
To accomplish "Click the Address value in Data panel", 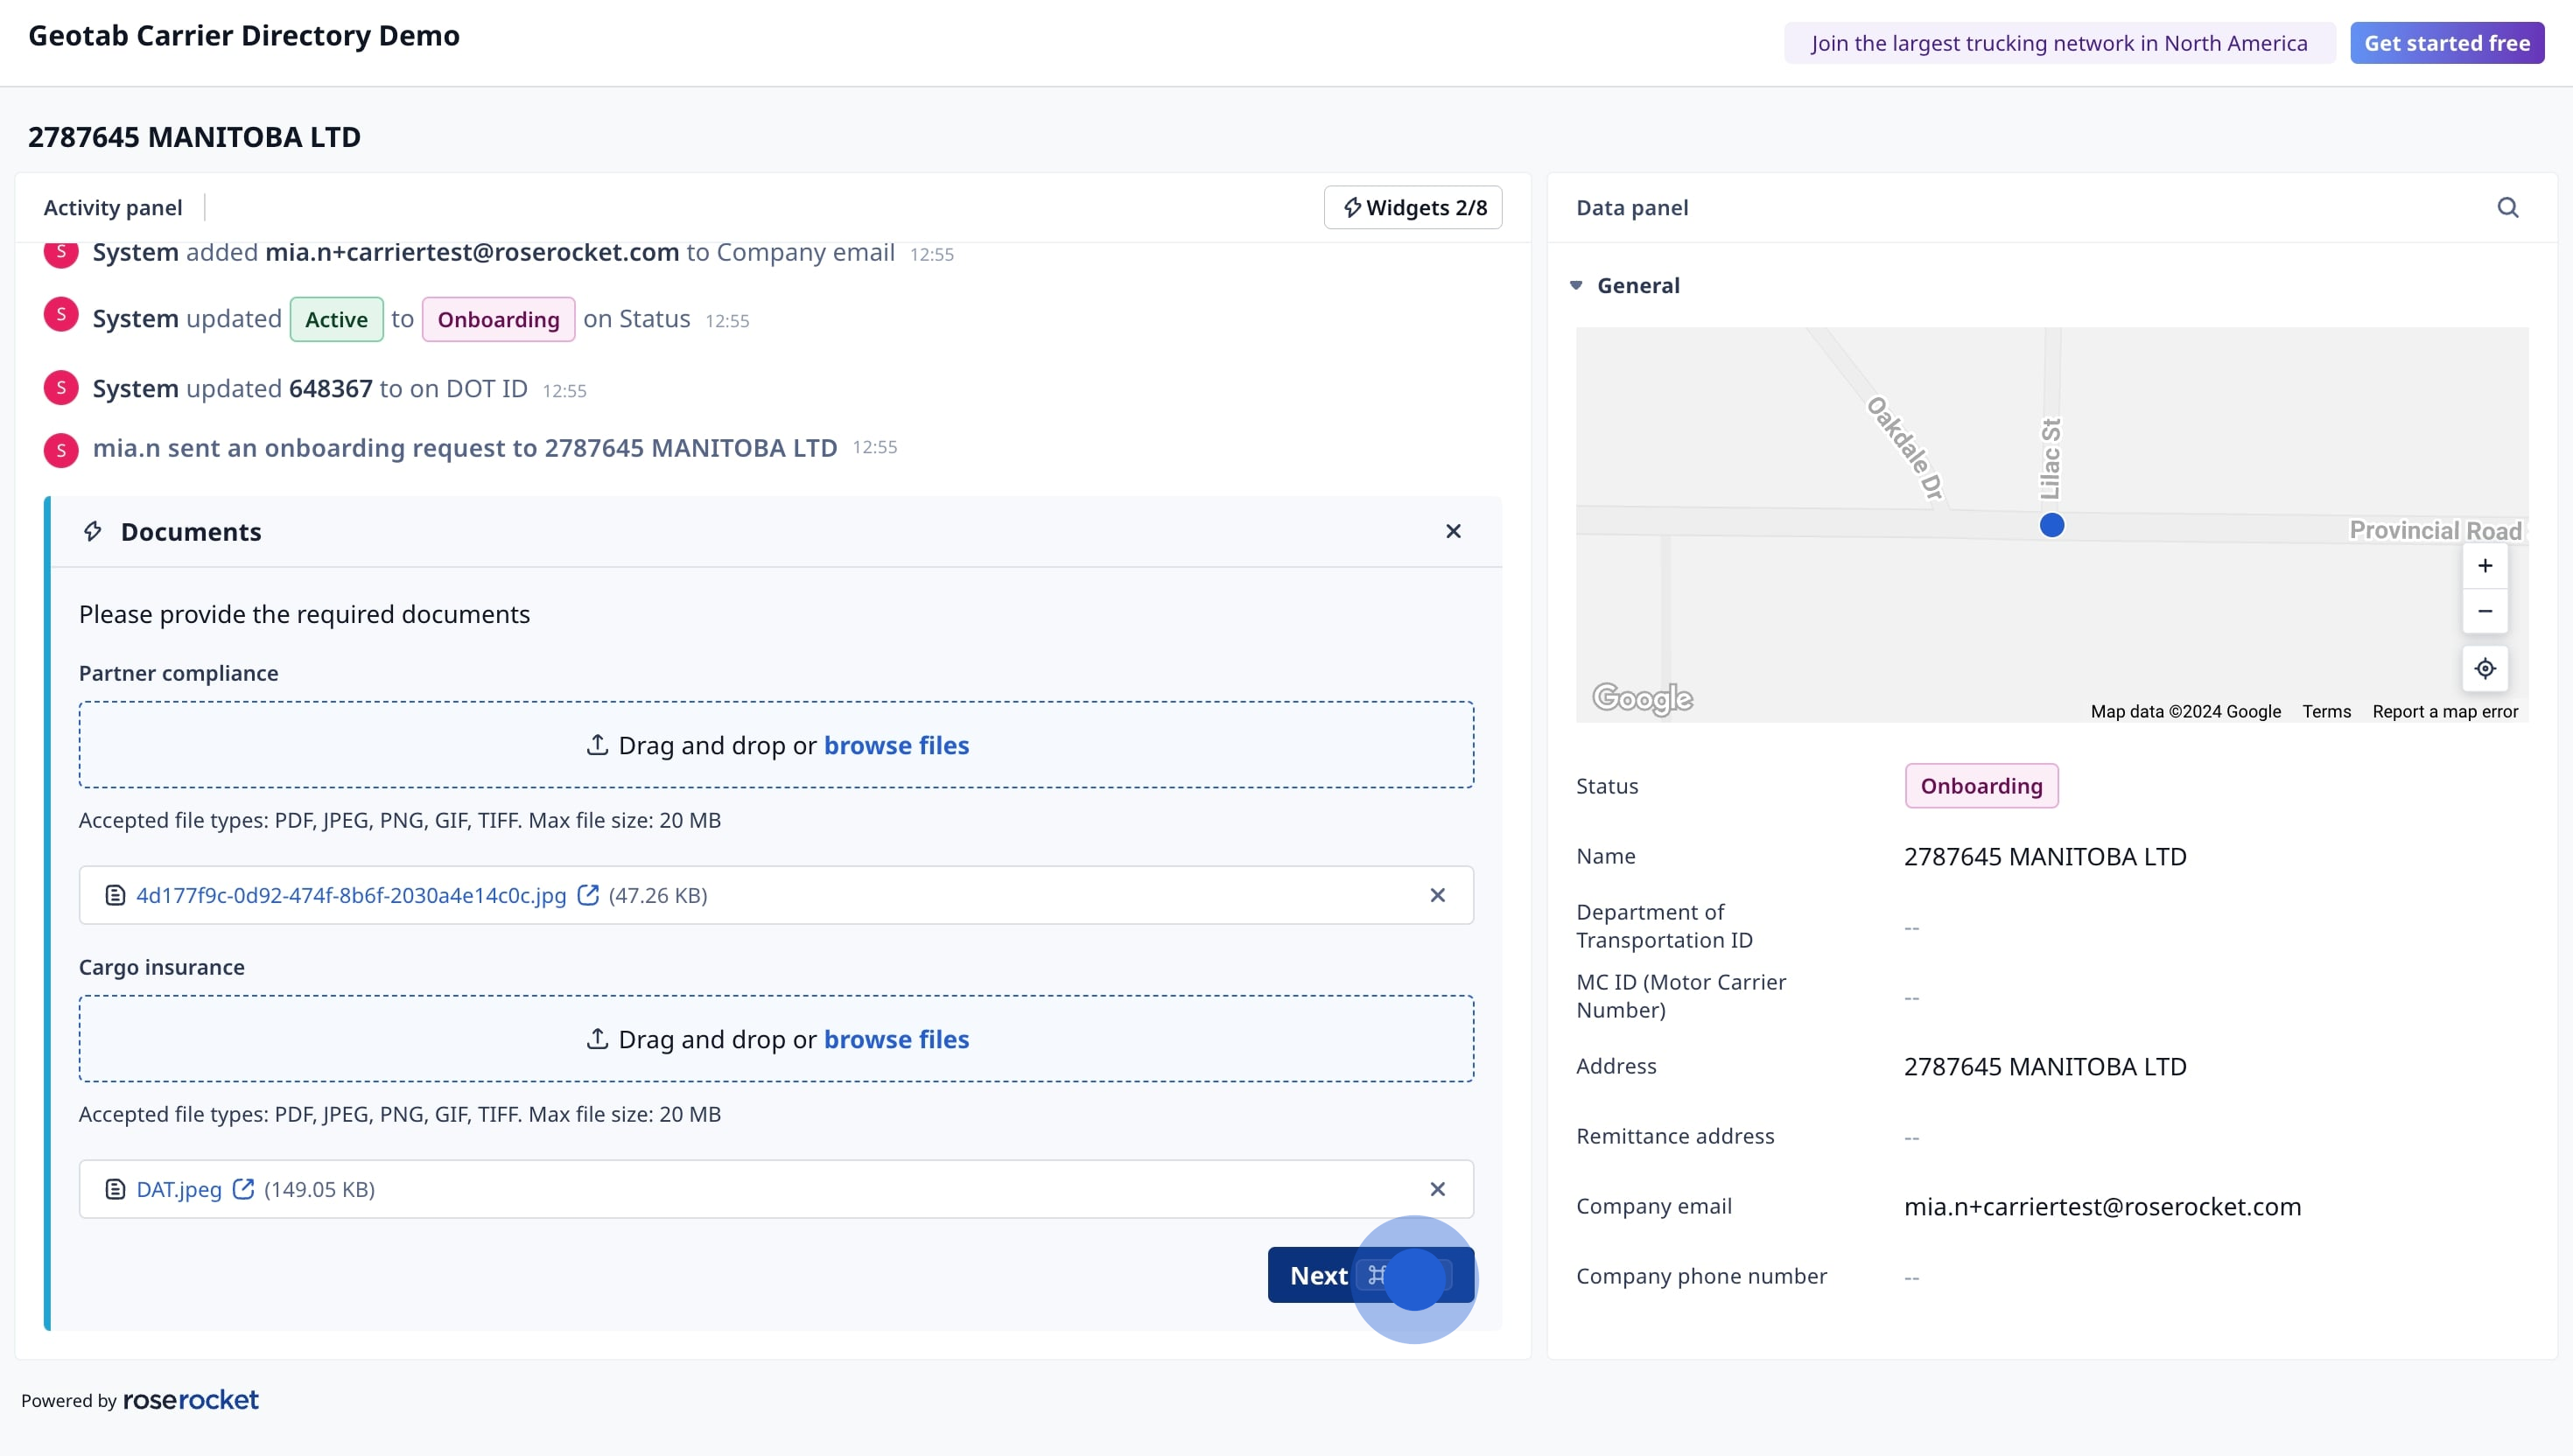I will pos(2045,1066).
